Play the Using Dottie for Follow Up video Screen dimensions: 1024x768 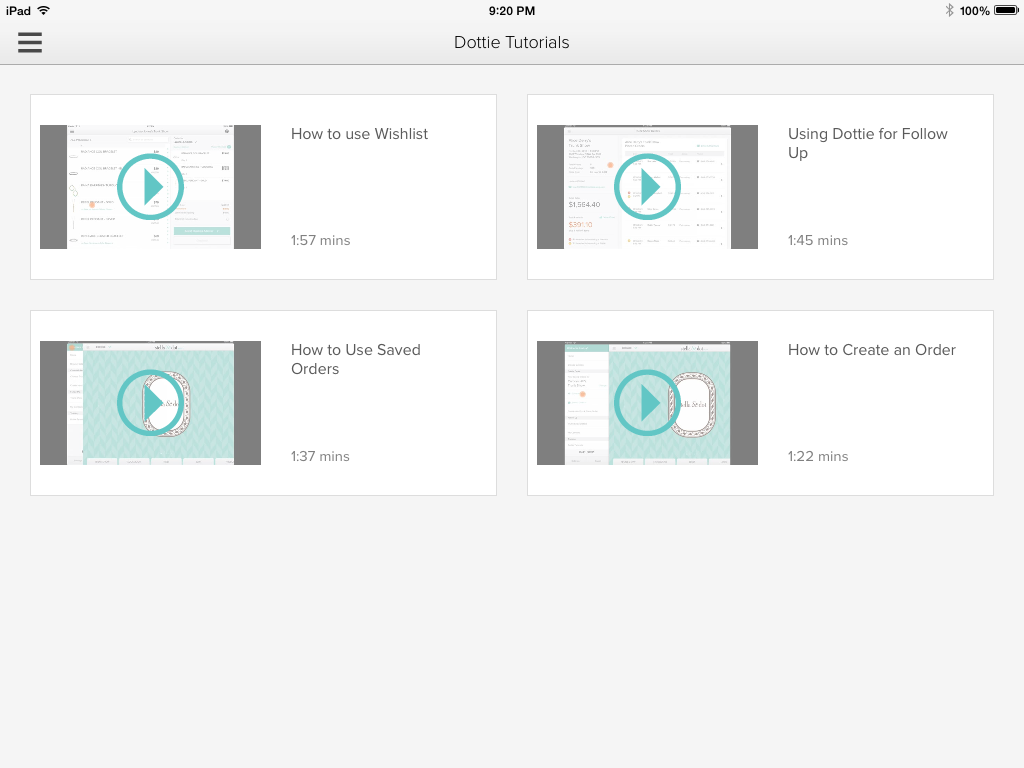coord(647,187)
